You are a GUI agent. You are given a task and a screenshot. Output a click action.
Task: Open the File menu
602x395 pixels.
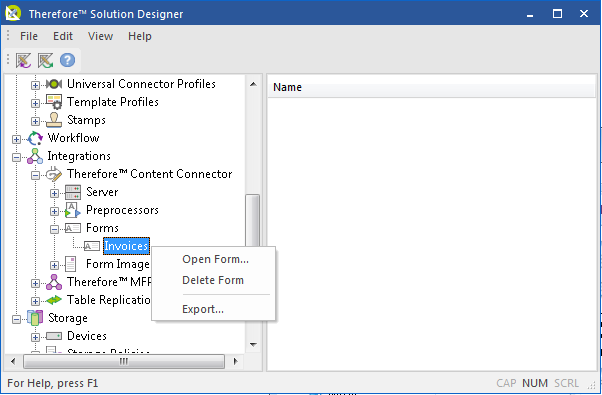tap(29, 36)
